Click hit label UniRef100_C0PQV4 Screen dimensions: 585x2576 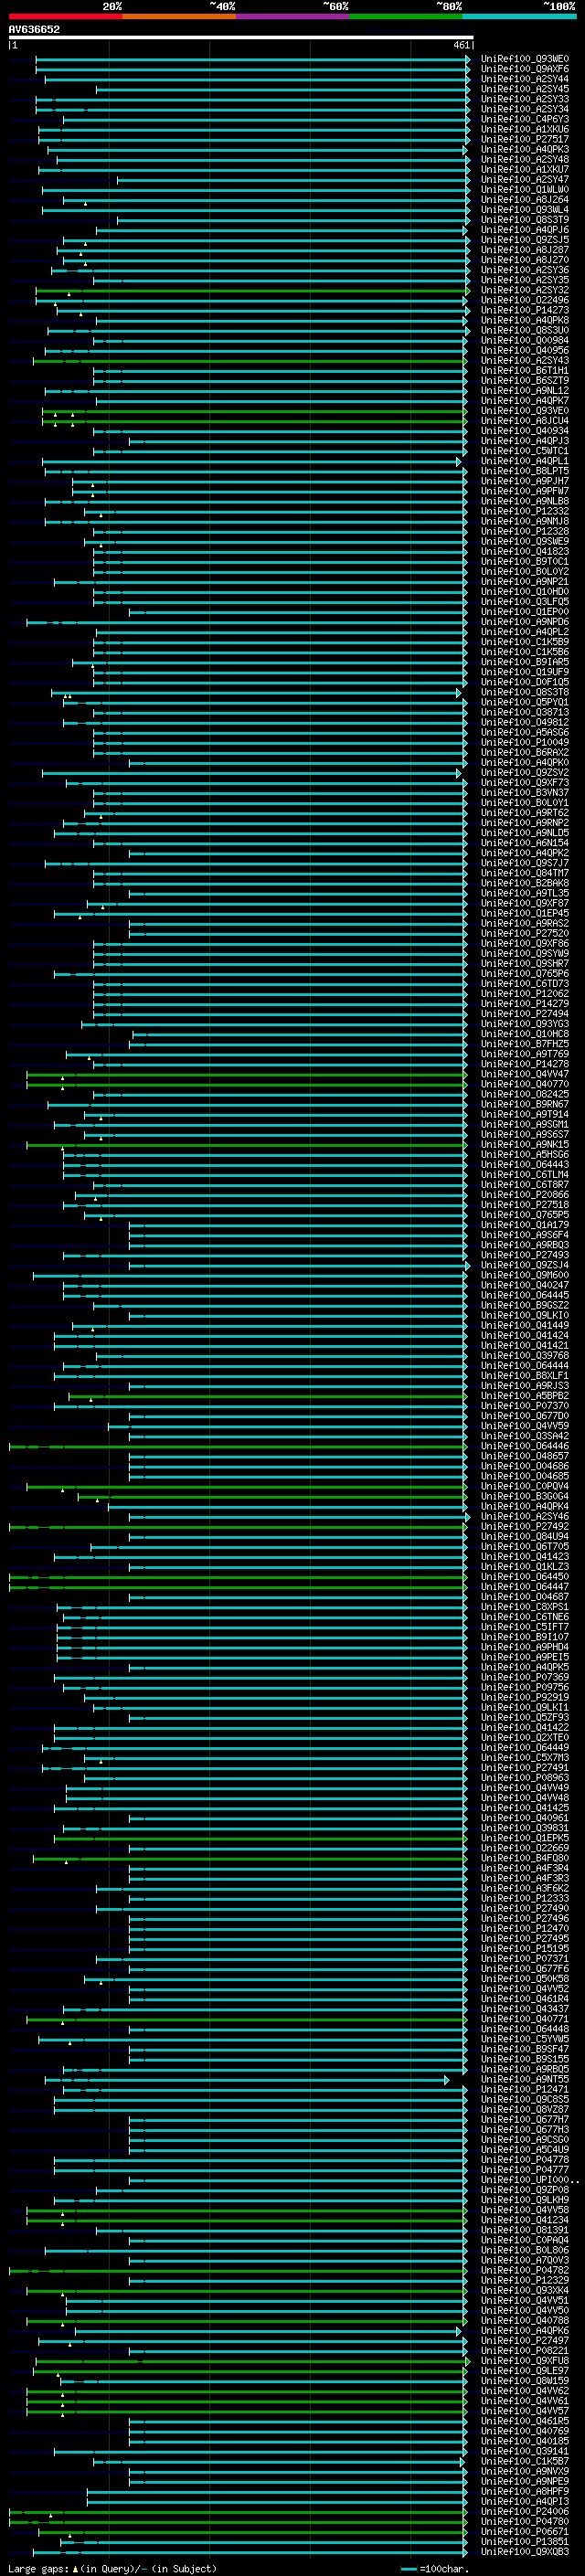tap(525, 1486)
